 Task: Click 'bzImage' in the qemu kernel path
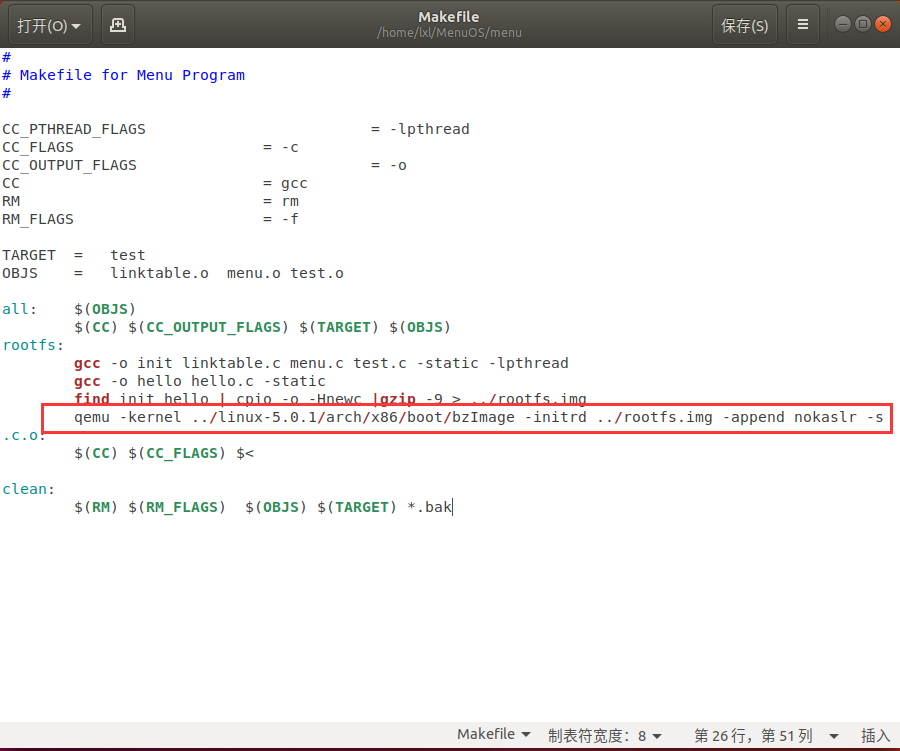click(x=483, y=417)
